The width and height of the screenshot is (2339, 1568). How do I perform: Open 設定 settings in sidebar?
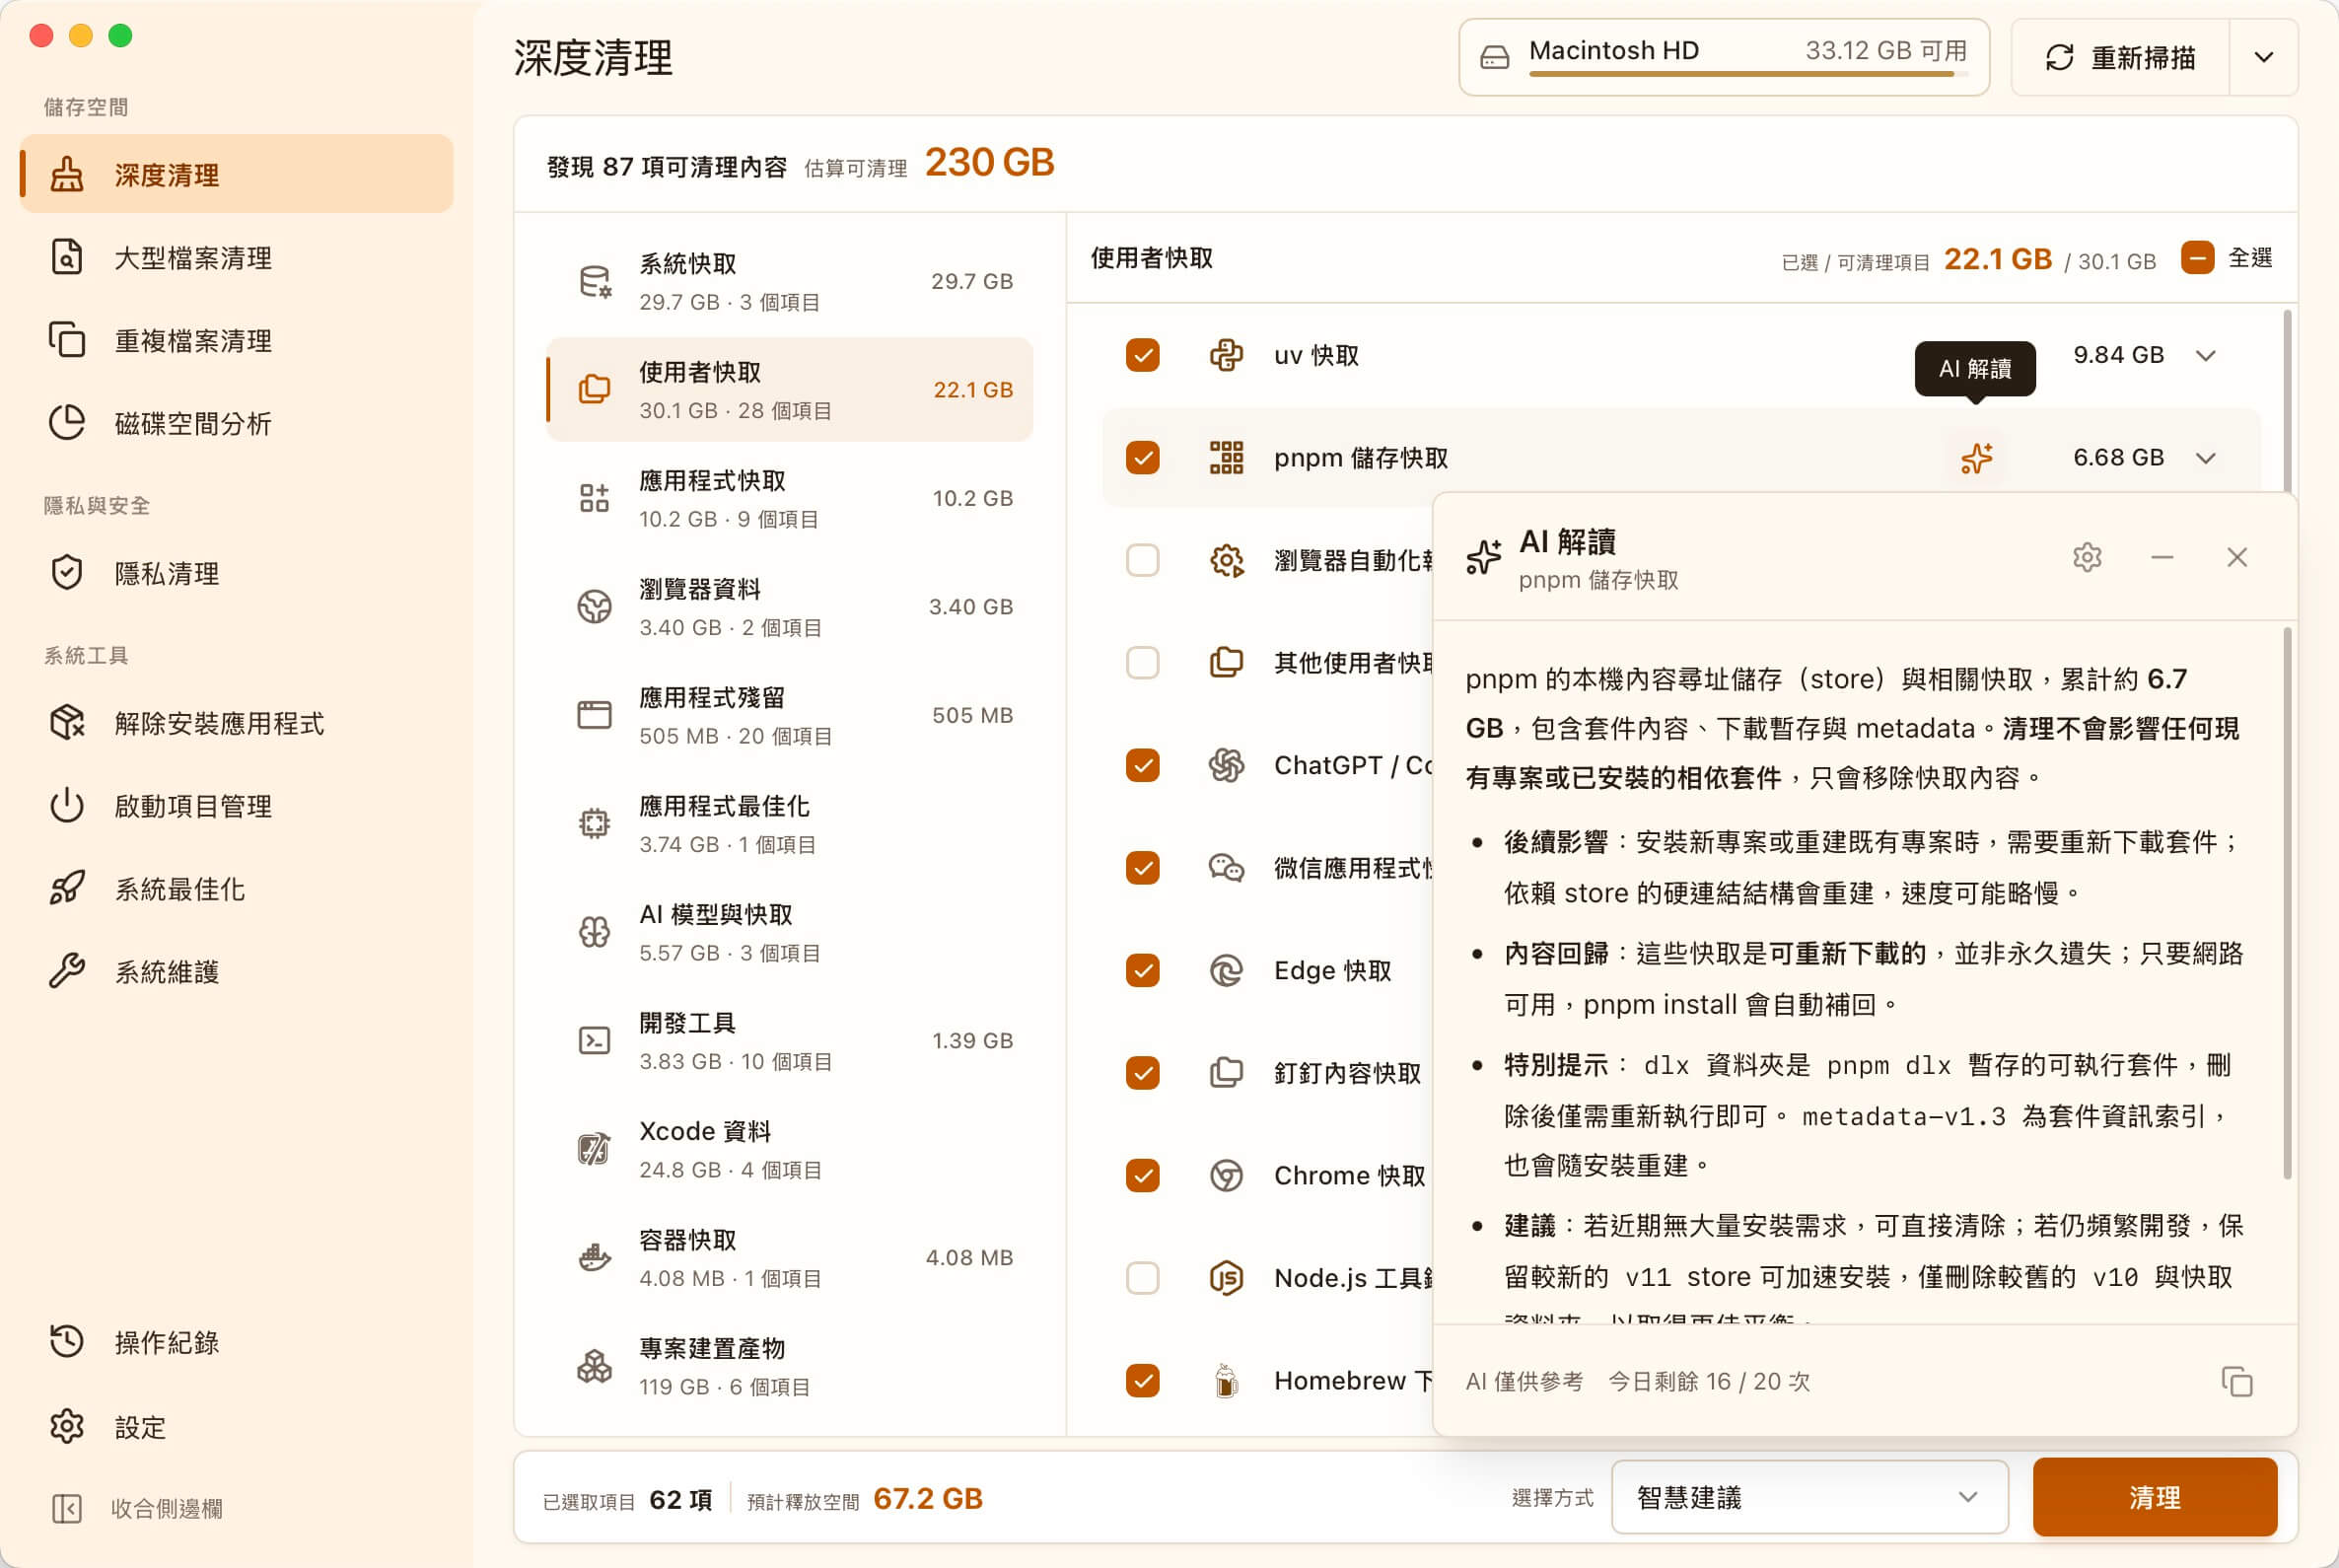pyautogui.click(x=236, y=1427)
